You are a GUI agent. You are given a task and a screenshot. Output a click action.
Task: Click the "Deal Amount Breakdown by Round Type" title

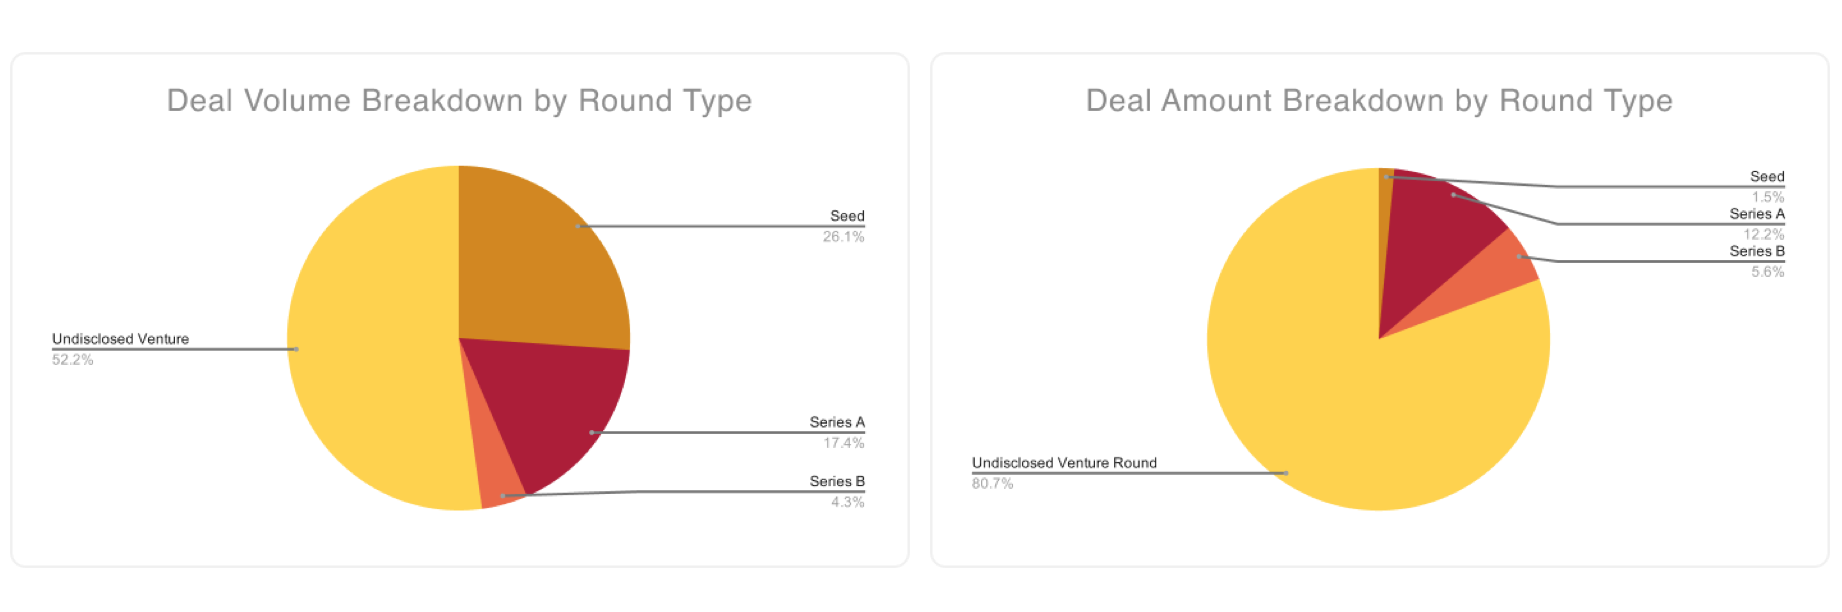[1379, 101]
